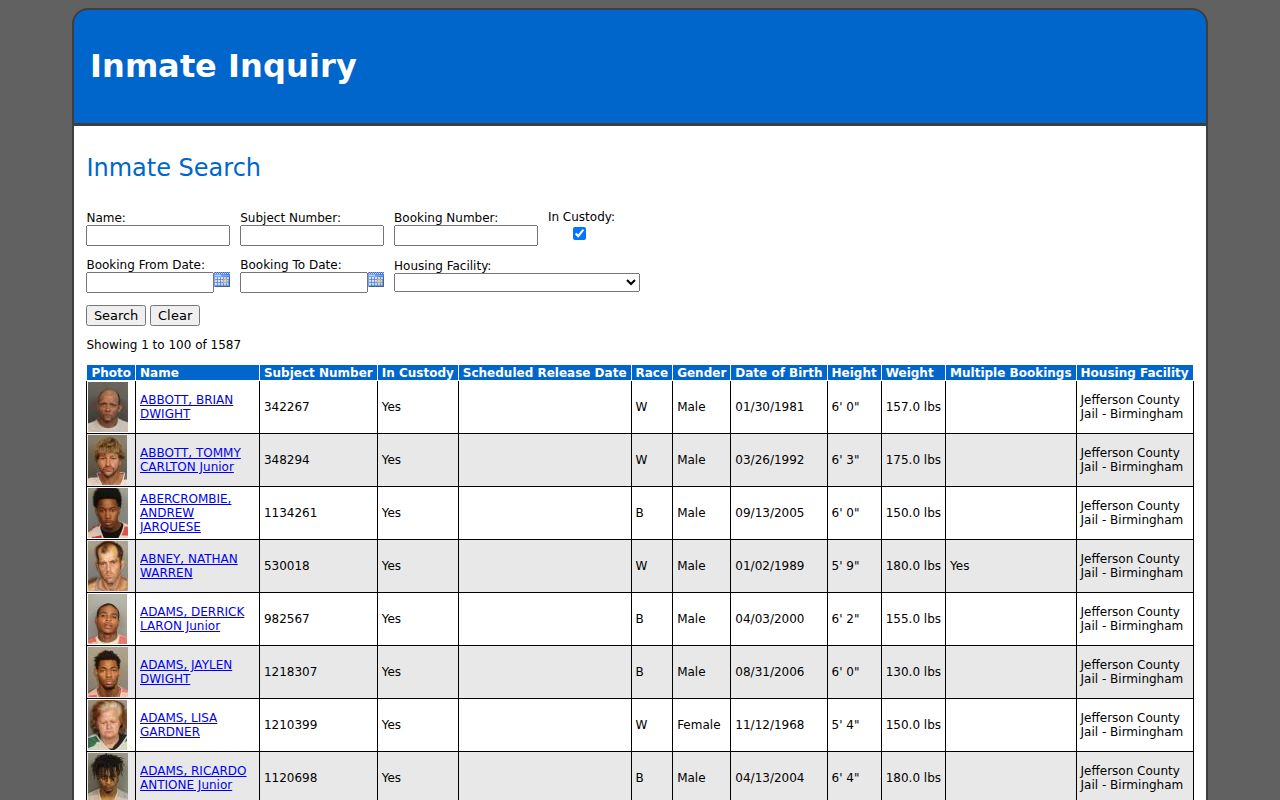Click the photo thumbnail for Derrick Laron Adams
The image size is (1280, 800).
pos(108,619)
